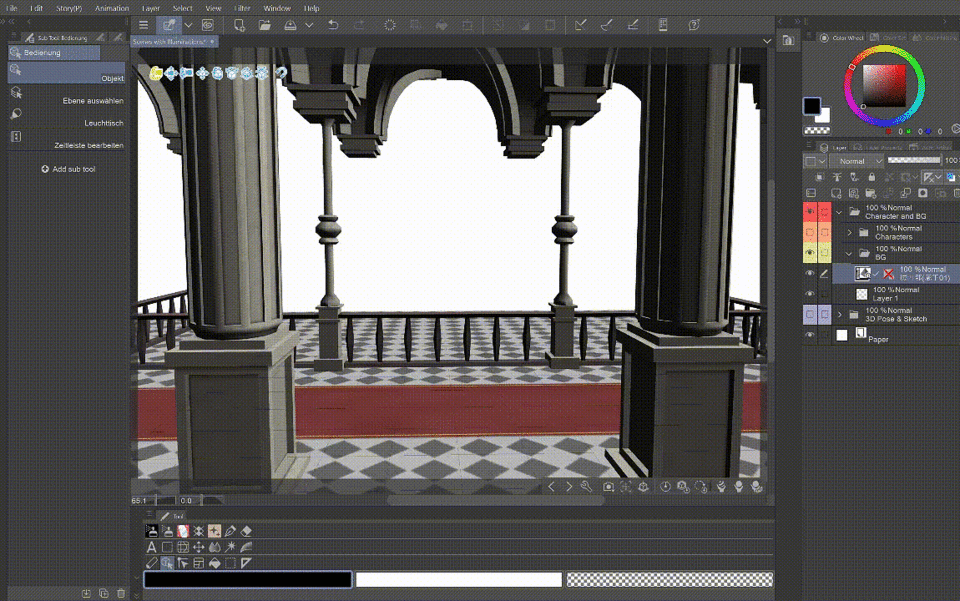
Task: Select the Leuchttisch sub tool
Action: click(x=67, y=118)
